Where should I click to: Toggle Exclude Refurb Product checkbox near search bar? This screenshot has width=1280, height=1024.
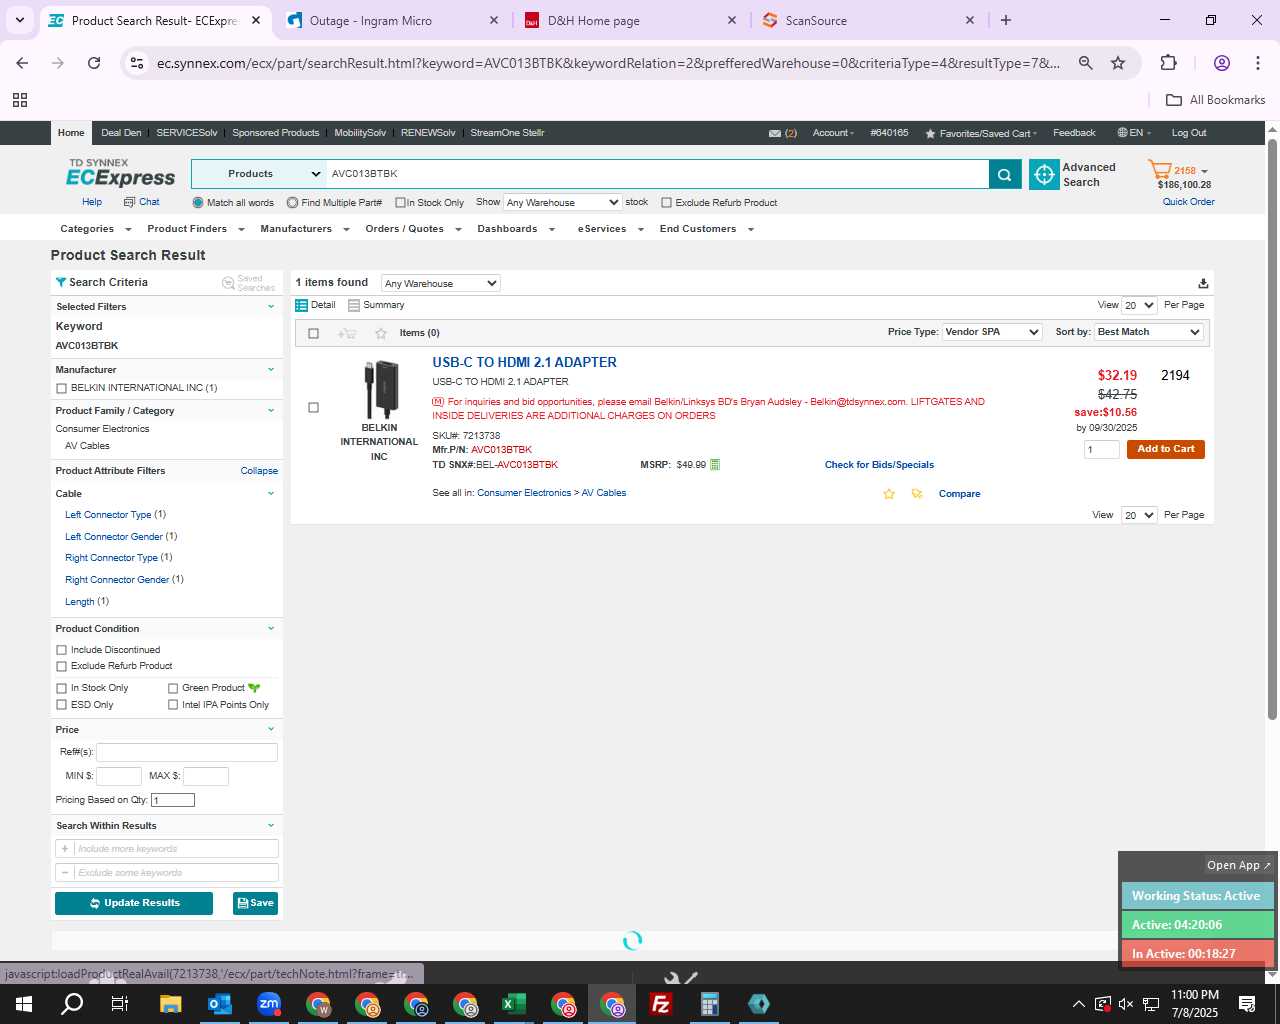(x=666, y=203)
